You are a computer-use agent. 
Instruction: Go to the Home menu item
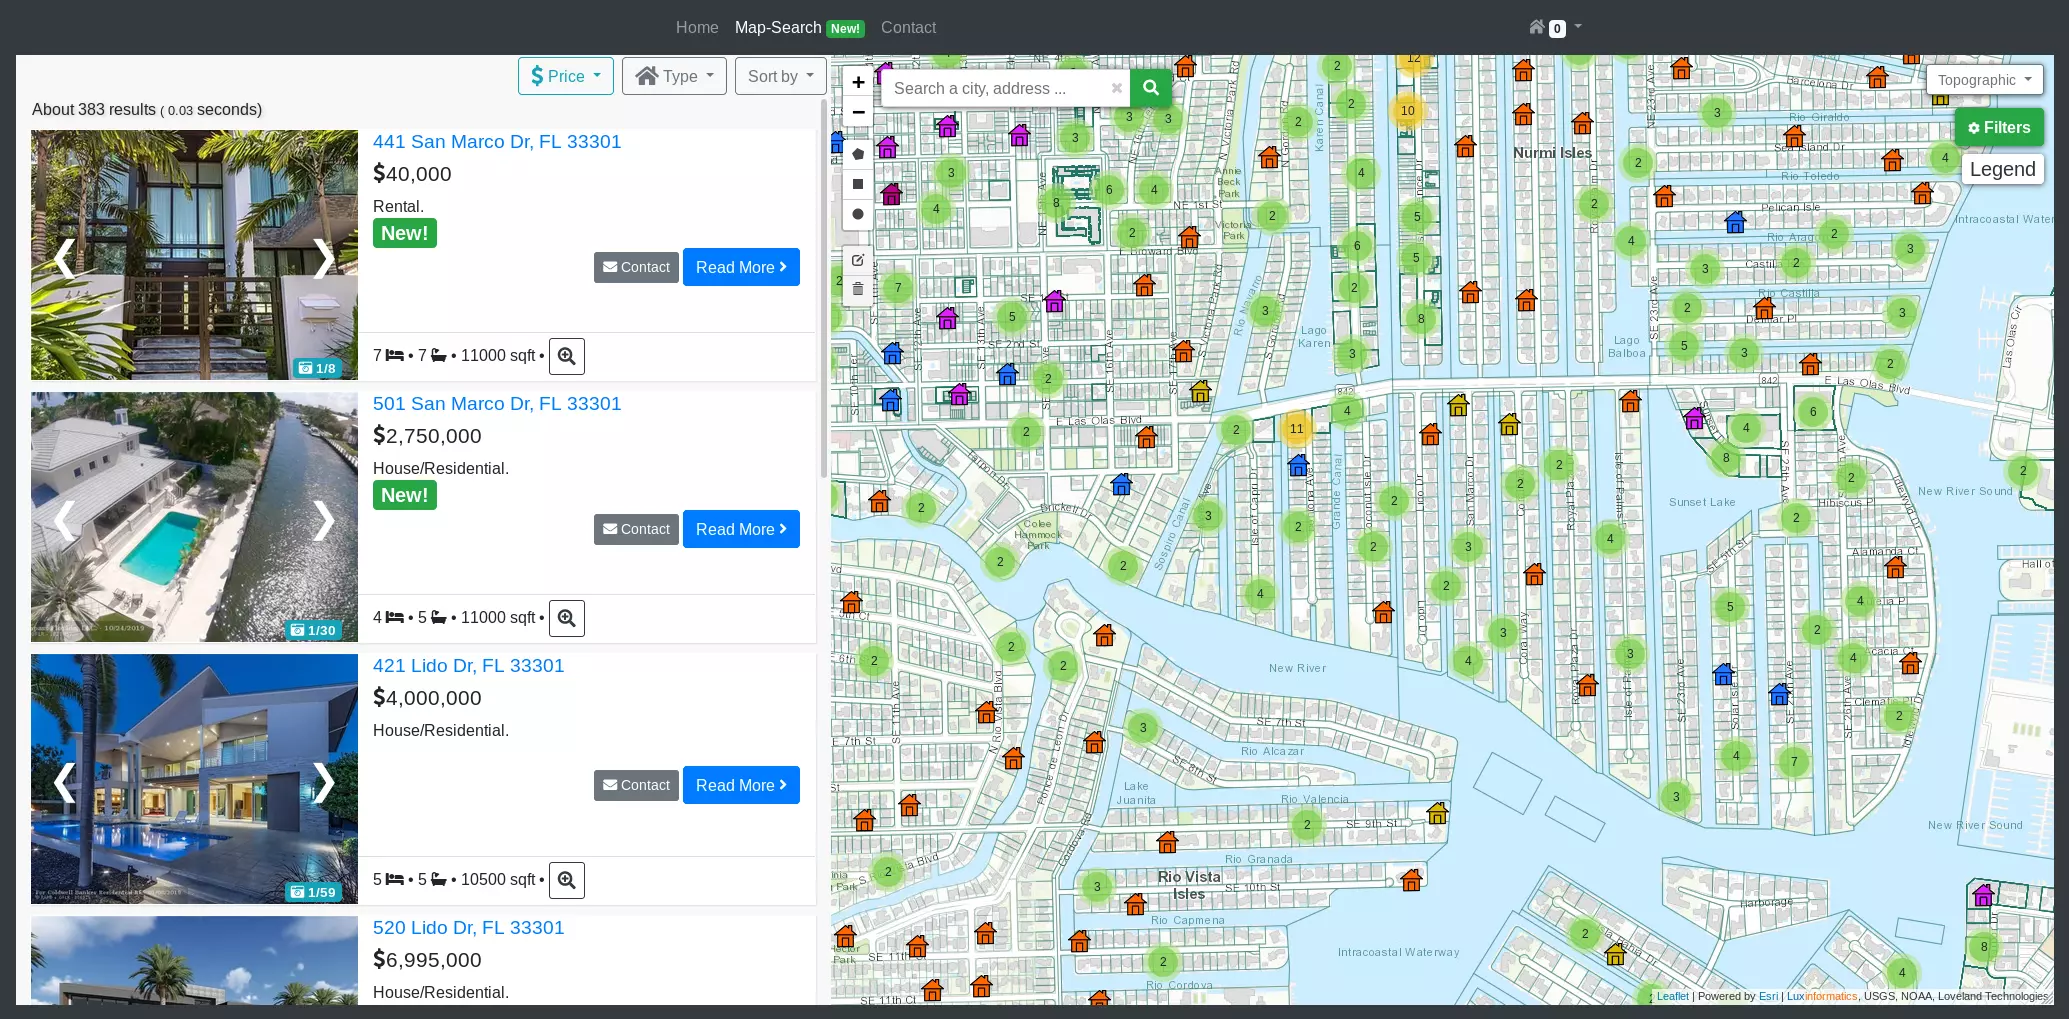[697, 27]
